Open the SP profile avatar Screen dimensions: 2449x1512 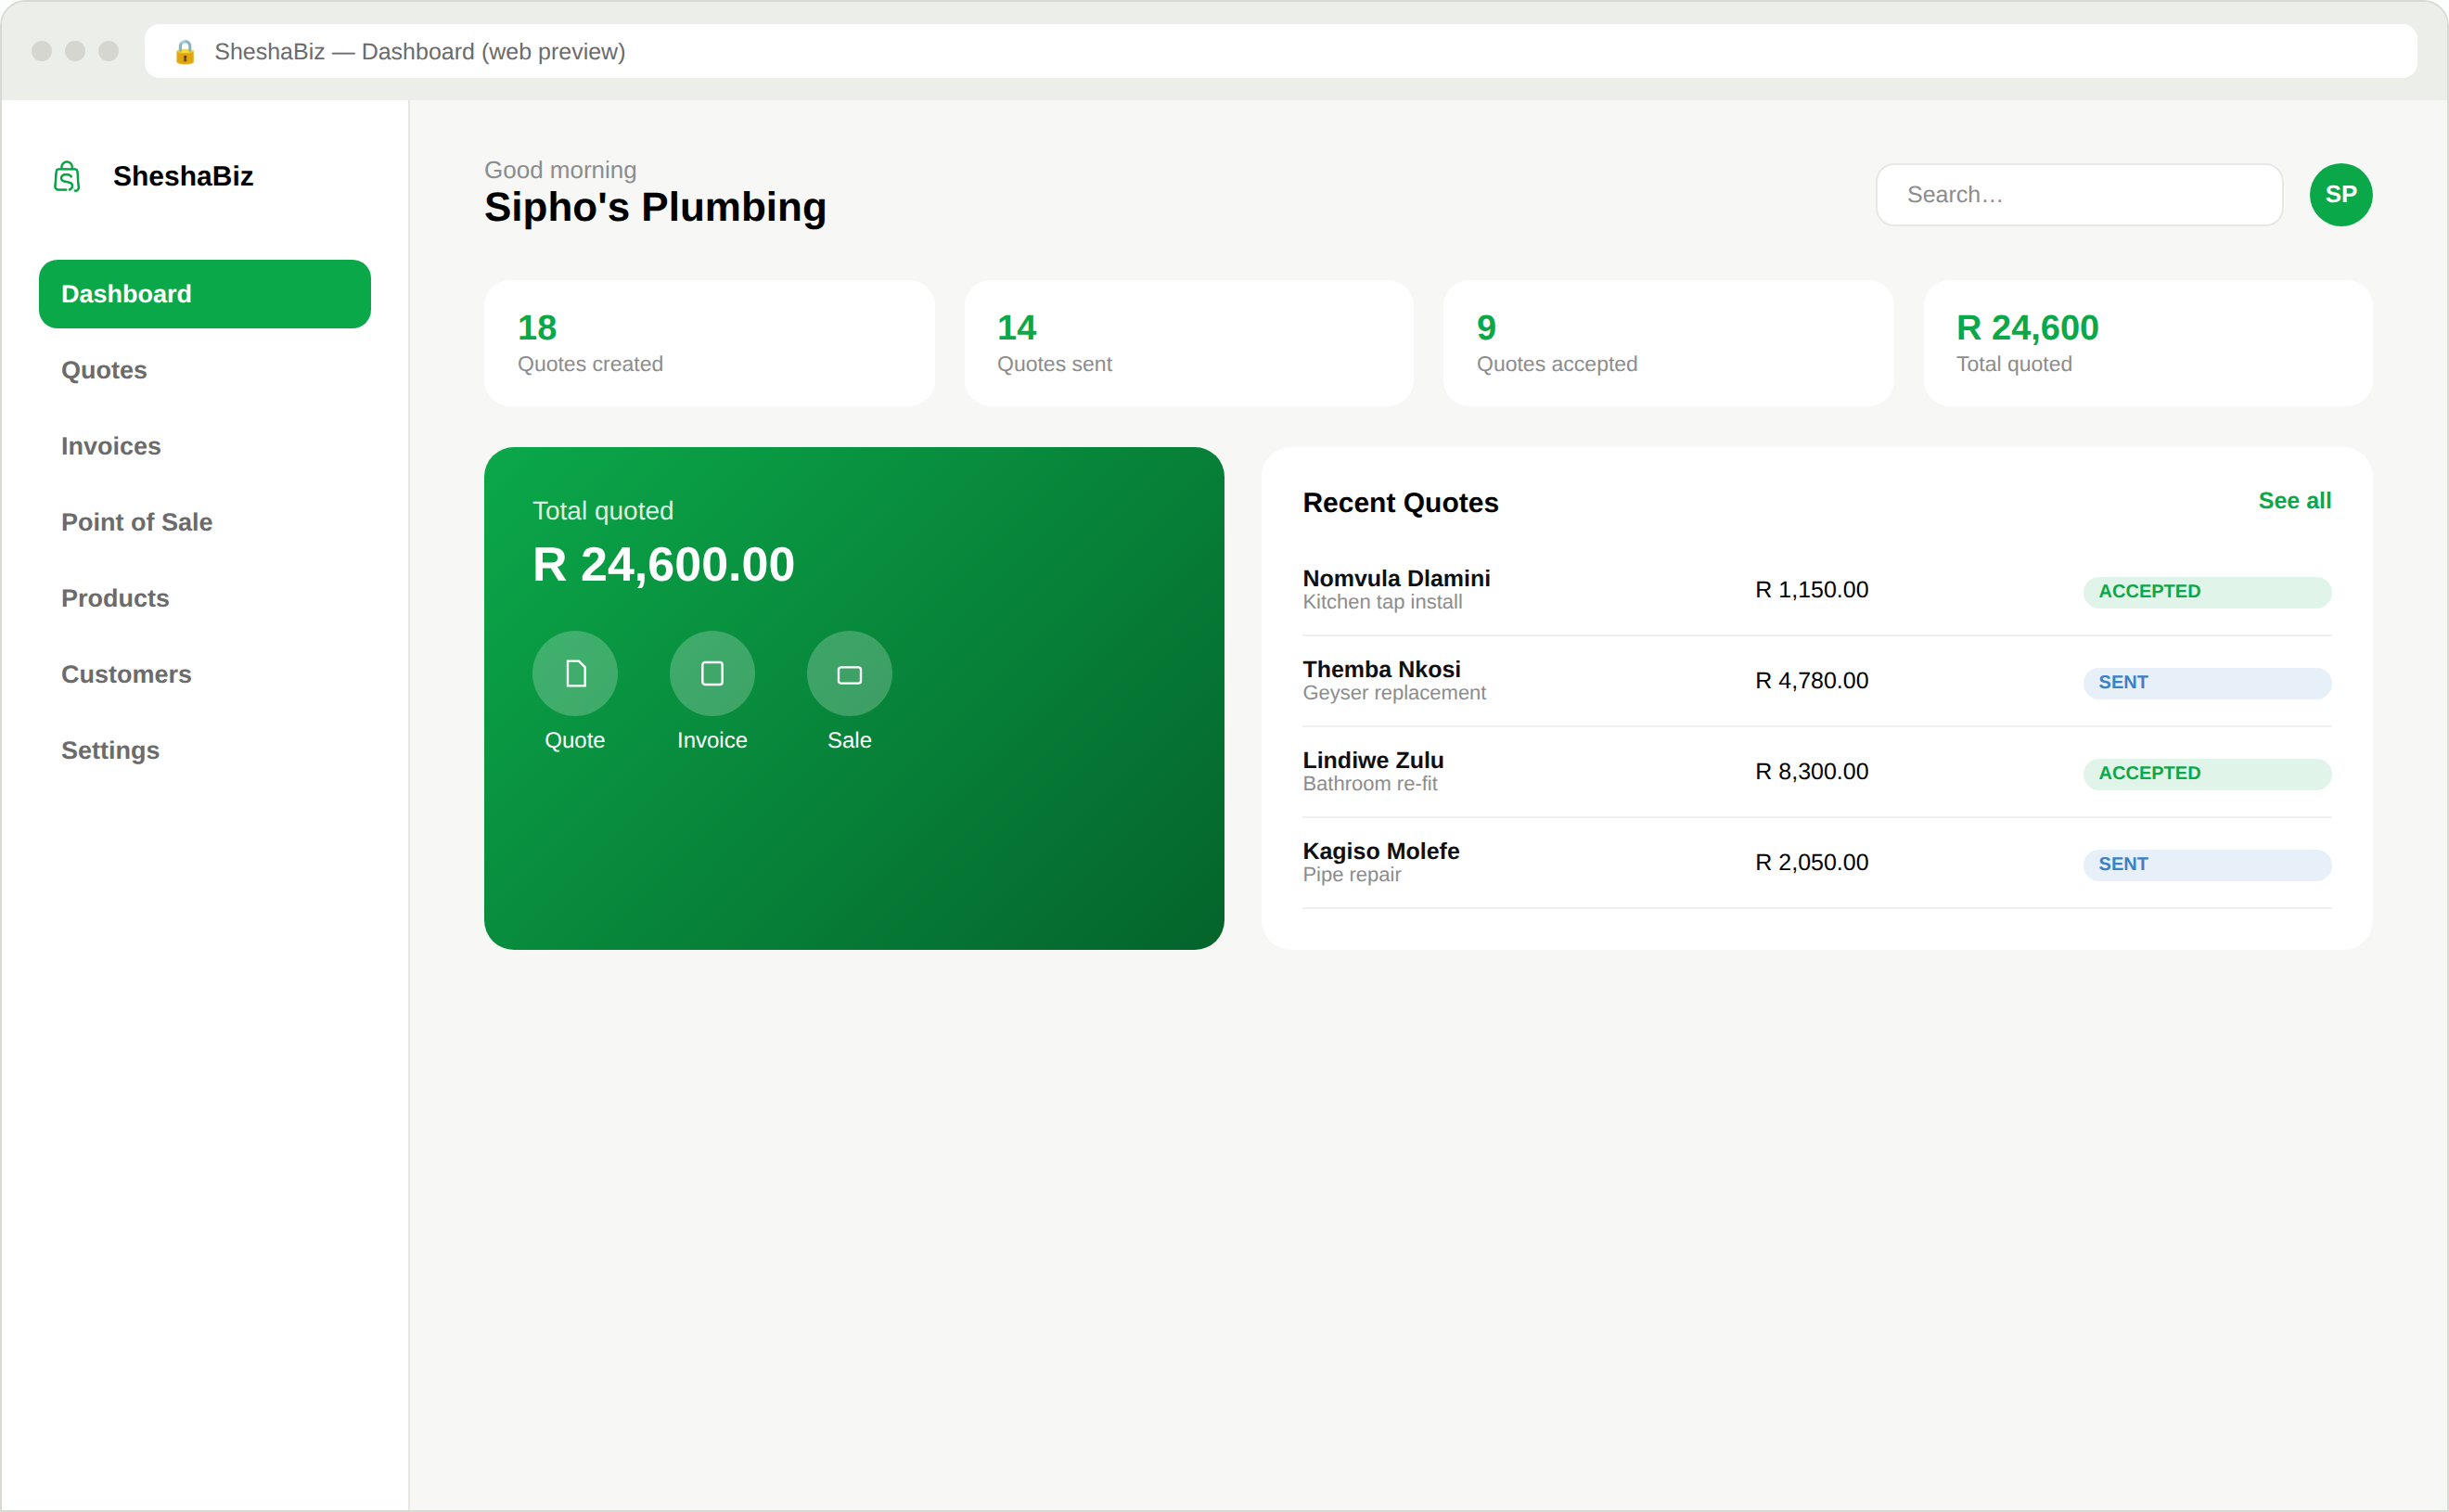click(x=2340, y=194)
